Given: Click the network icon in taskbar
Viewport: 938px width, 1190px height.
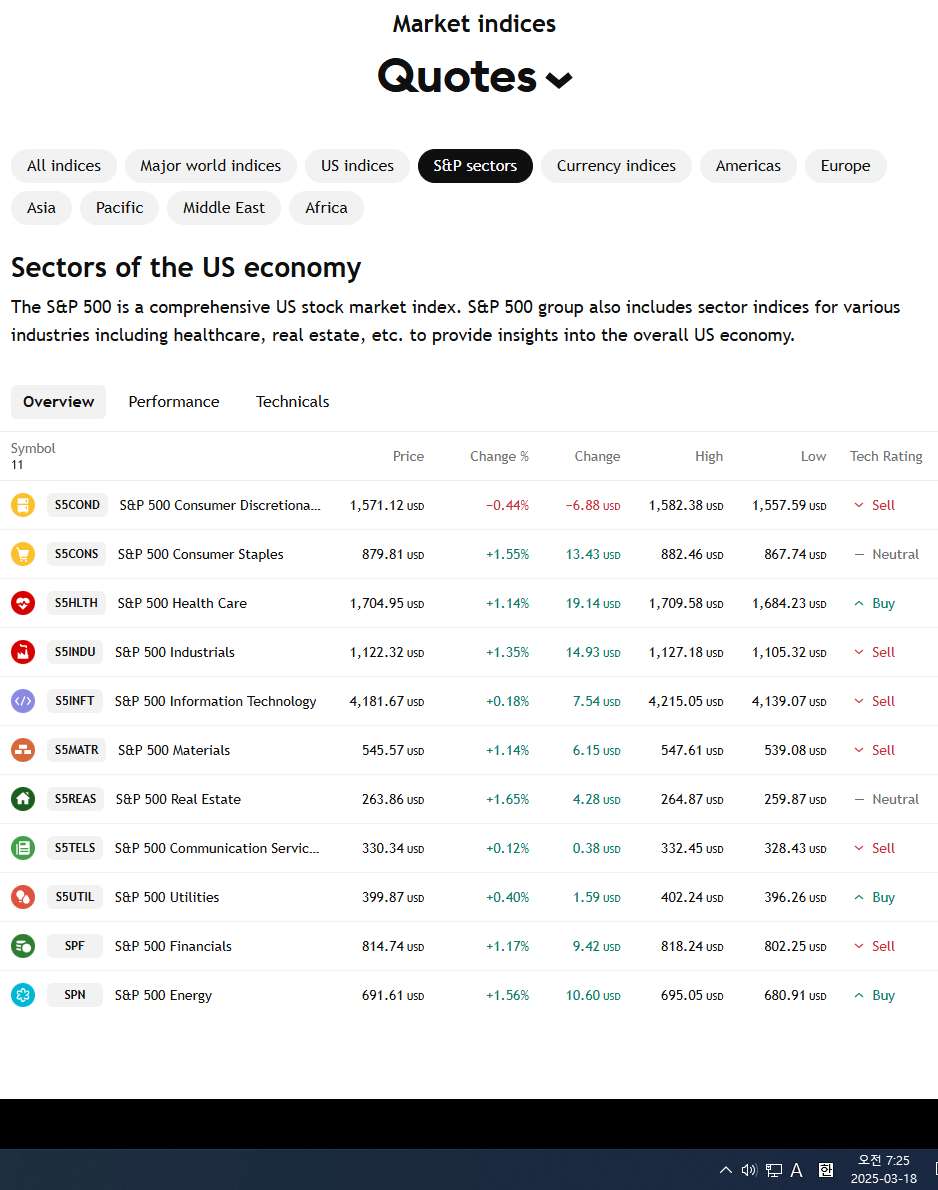Looking at the screenshot, I should [773, 1170].
